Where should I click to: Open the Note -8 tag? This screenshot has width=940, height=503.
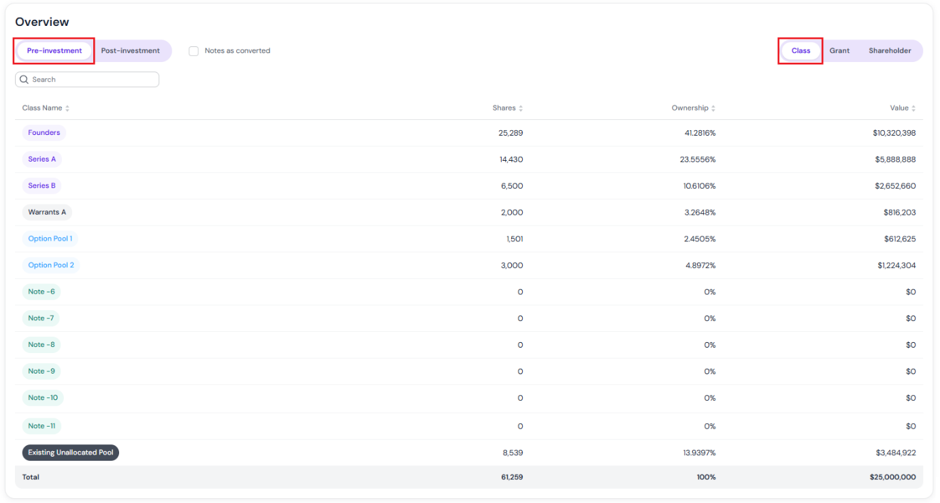[41, 345]
